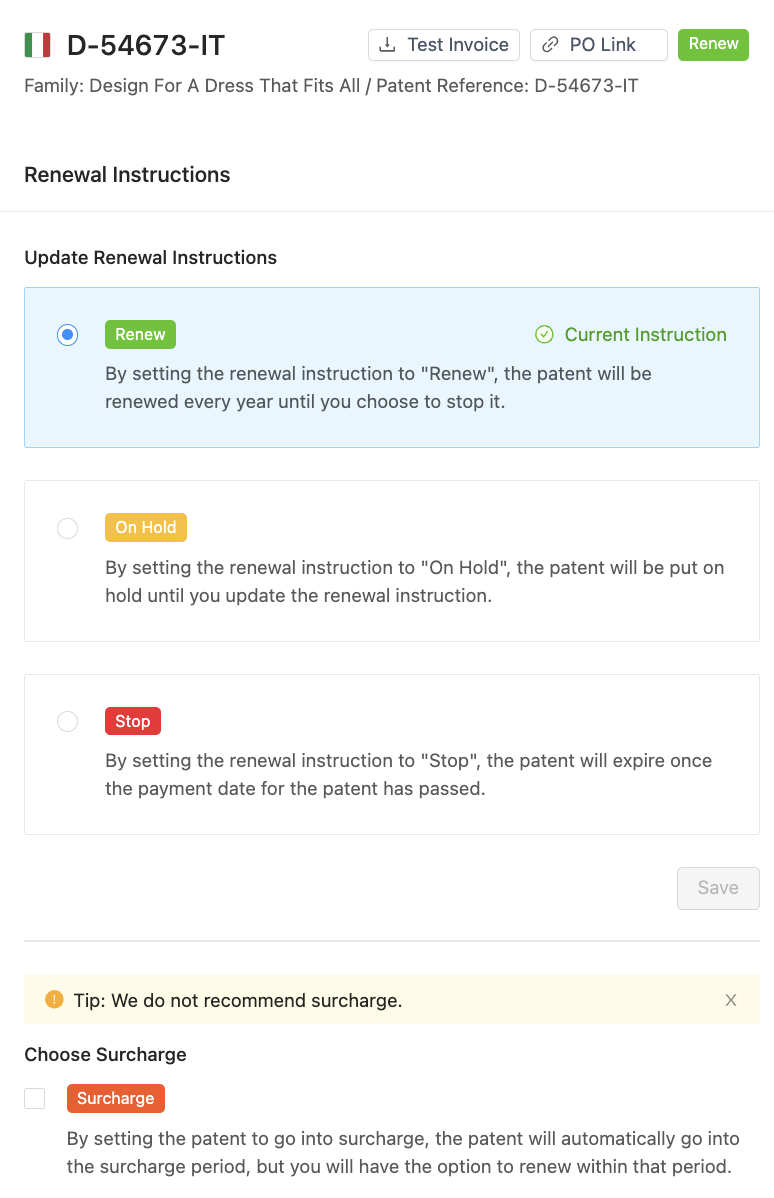Open the Test Invoice download
Viewport: 774px width, 1198px height.
[x=443, y=44]
